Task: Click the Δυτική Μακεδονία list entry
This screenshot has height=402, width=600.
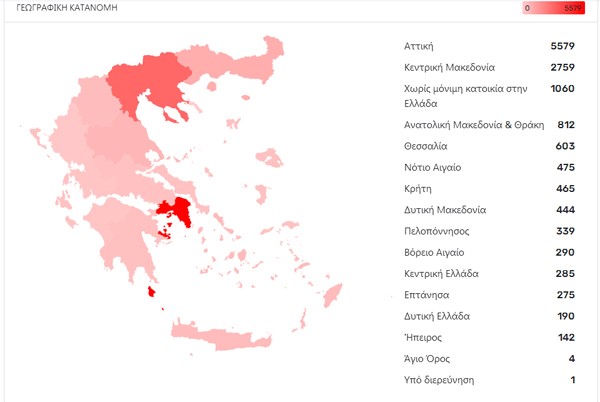Action: click(490, 210)
